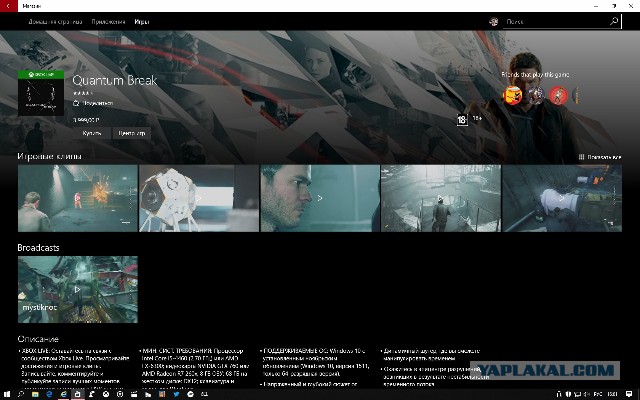The height and width of the screenshot is (400, 640).
Task: Play the fourth clip with foggy walkway
Action: 441,198
